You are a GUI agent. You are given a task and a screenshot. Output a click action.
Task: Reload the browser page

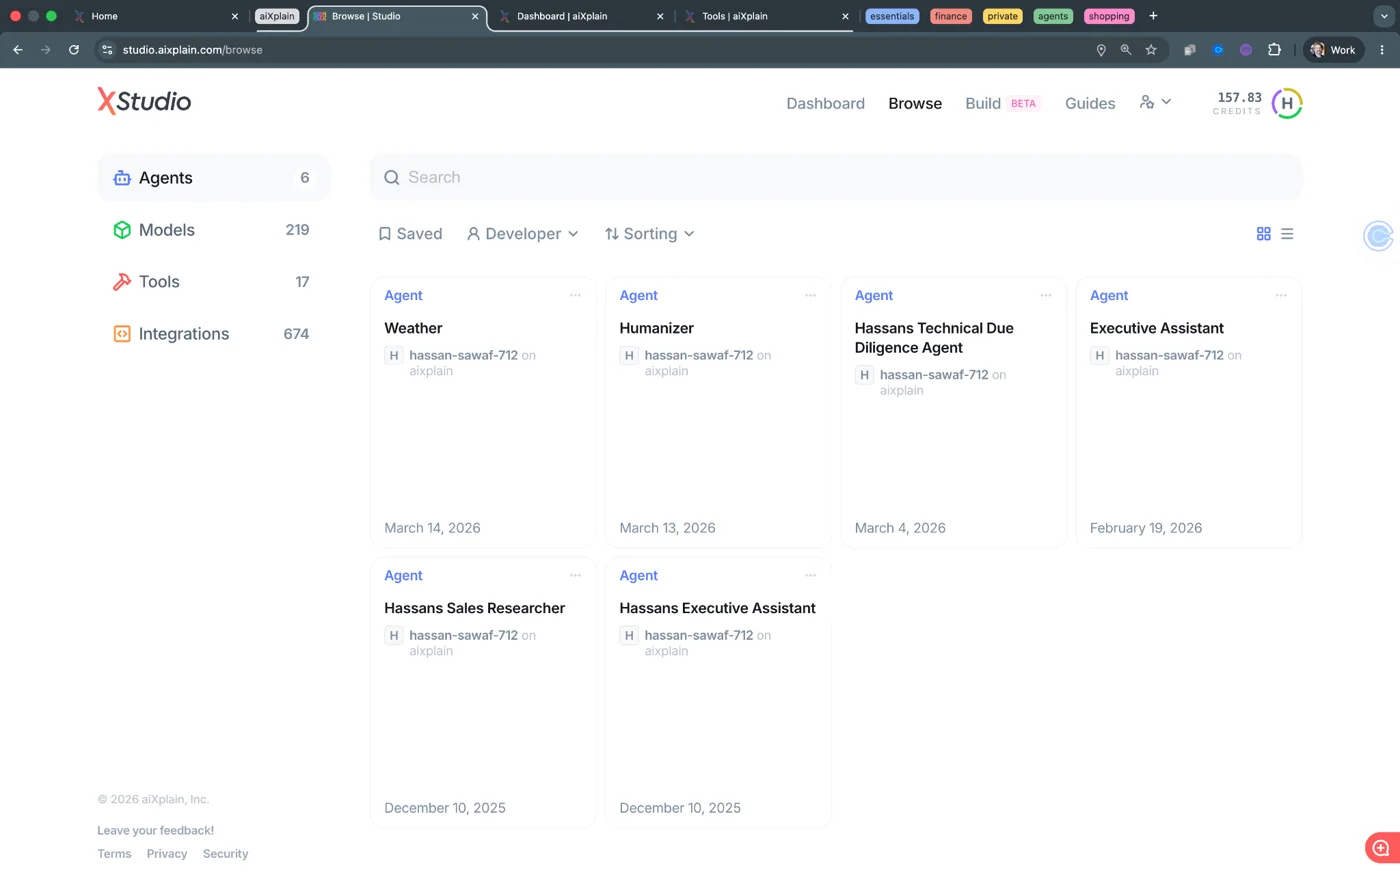click(74, 50)
